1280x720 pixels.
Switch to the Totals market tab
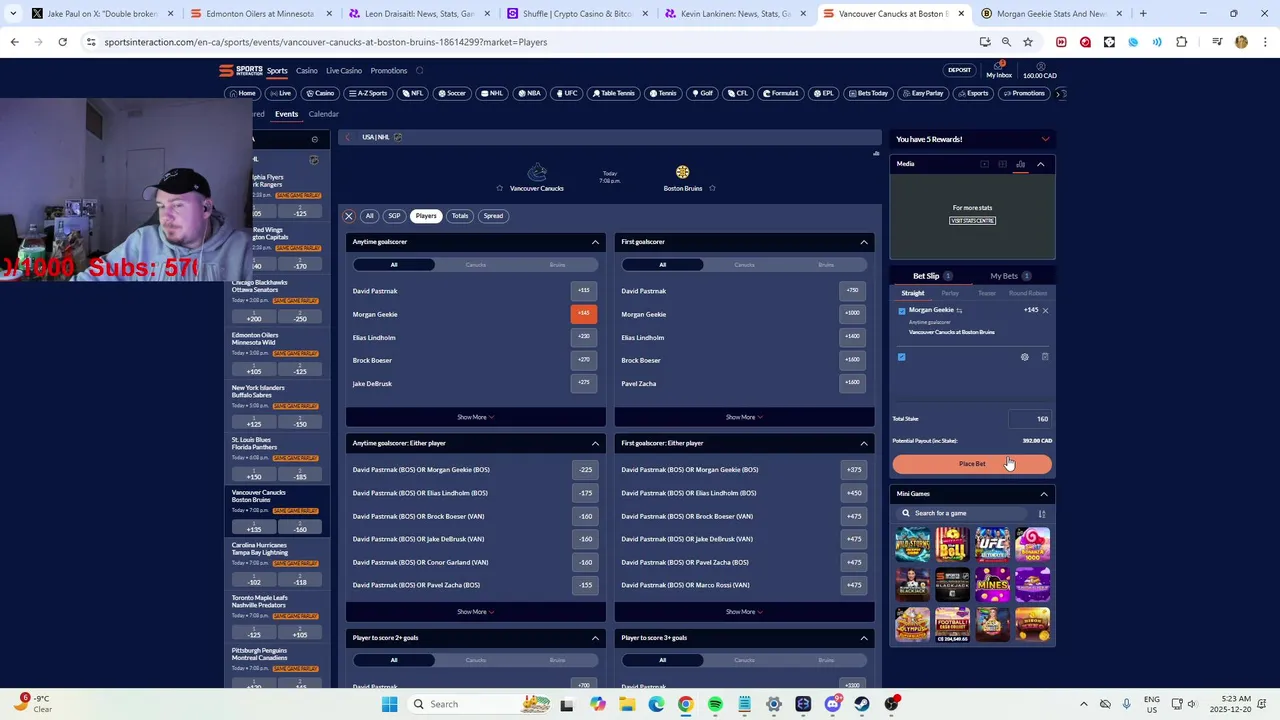pyautogui.click(x=460, y=216)
